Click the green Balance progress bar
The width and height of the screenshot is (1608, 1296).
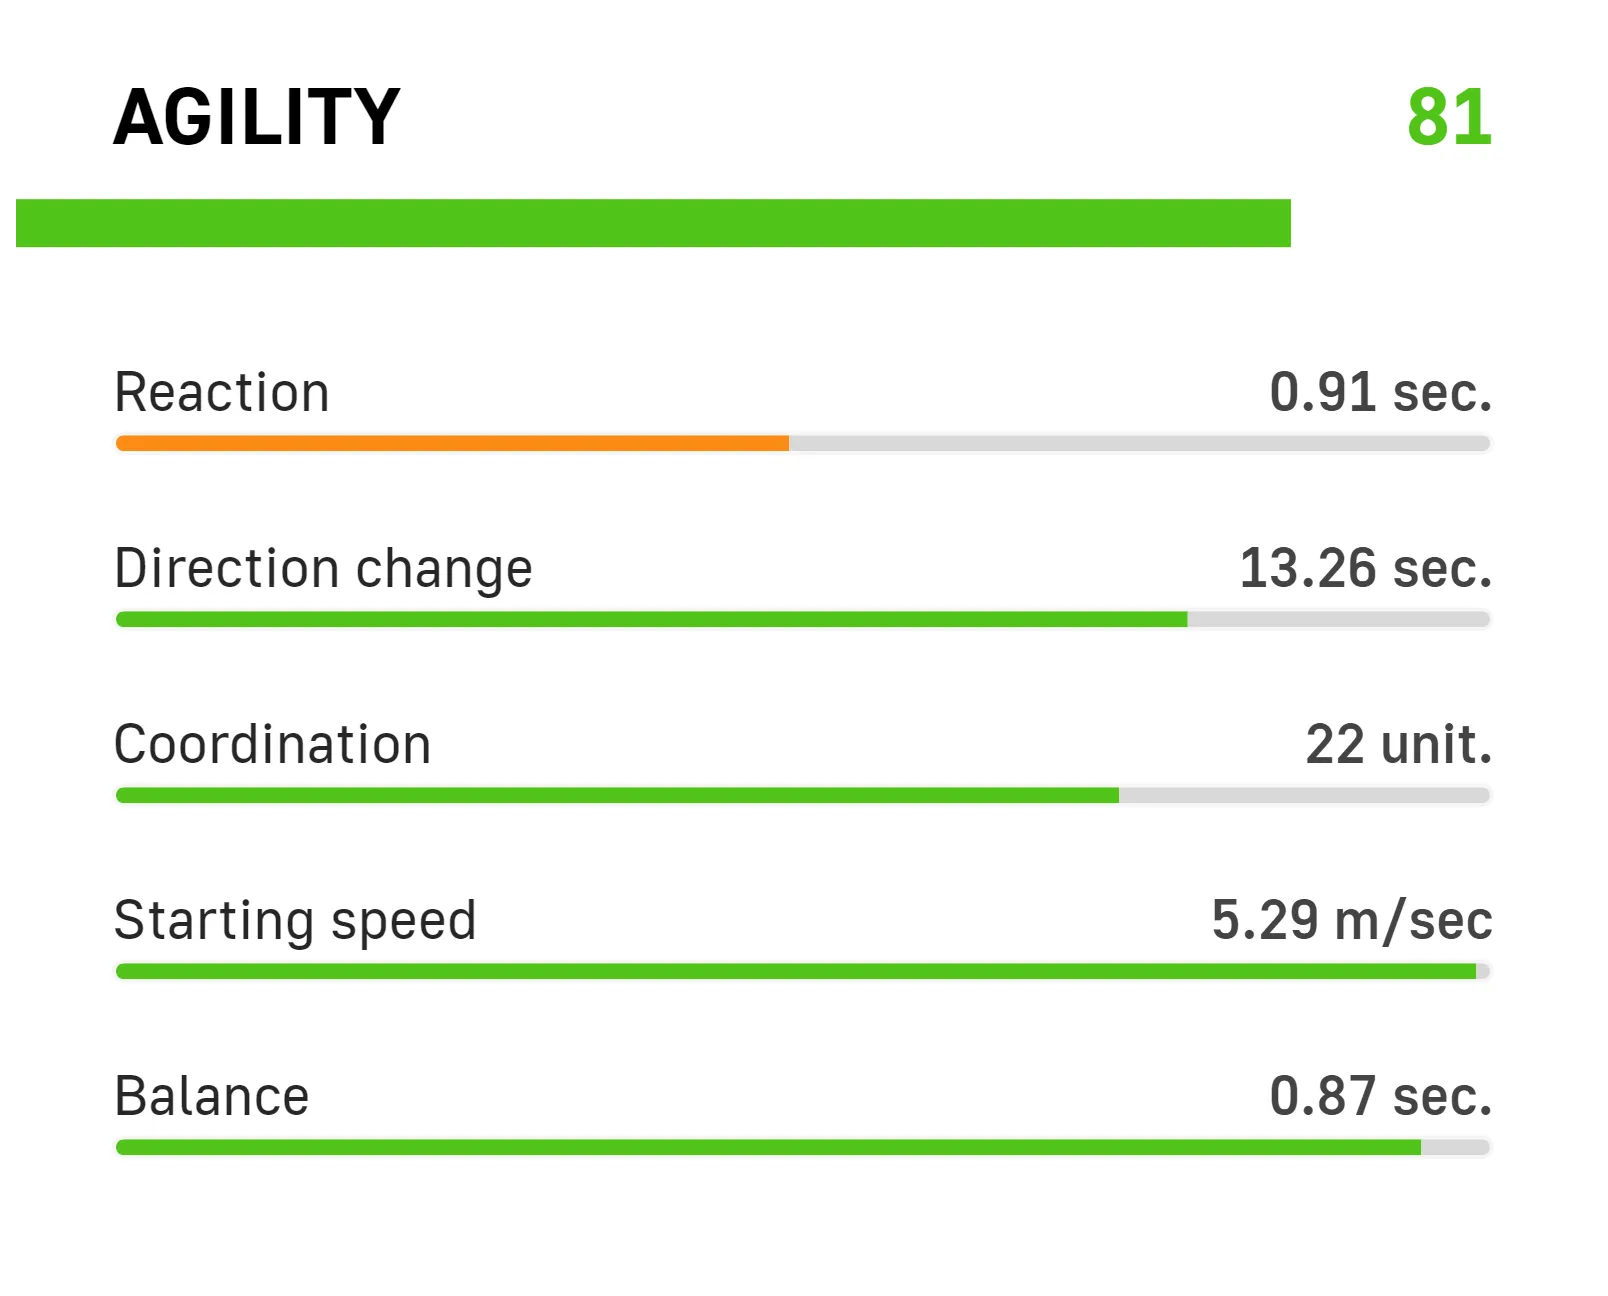pyautogui.click(x=768, y=1147)
